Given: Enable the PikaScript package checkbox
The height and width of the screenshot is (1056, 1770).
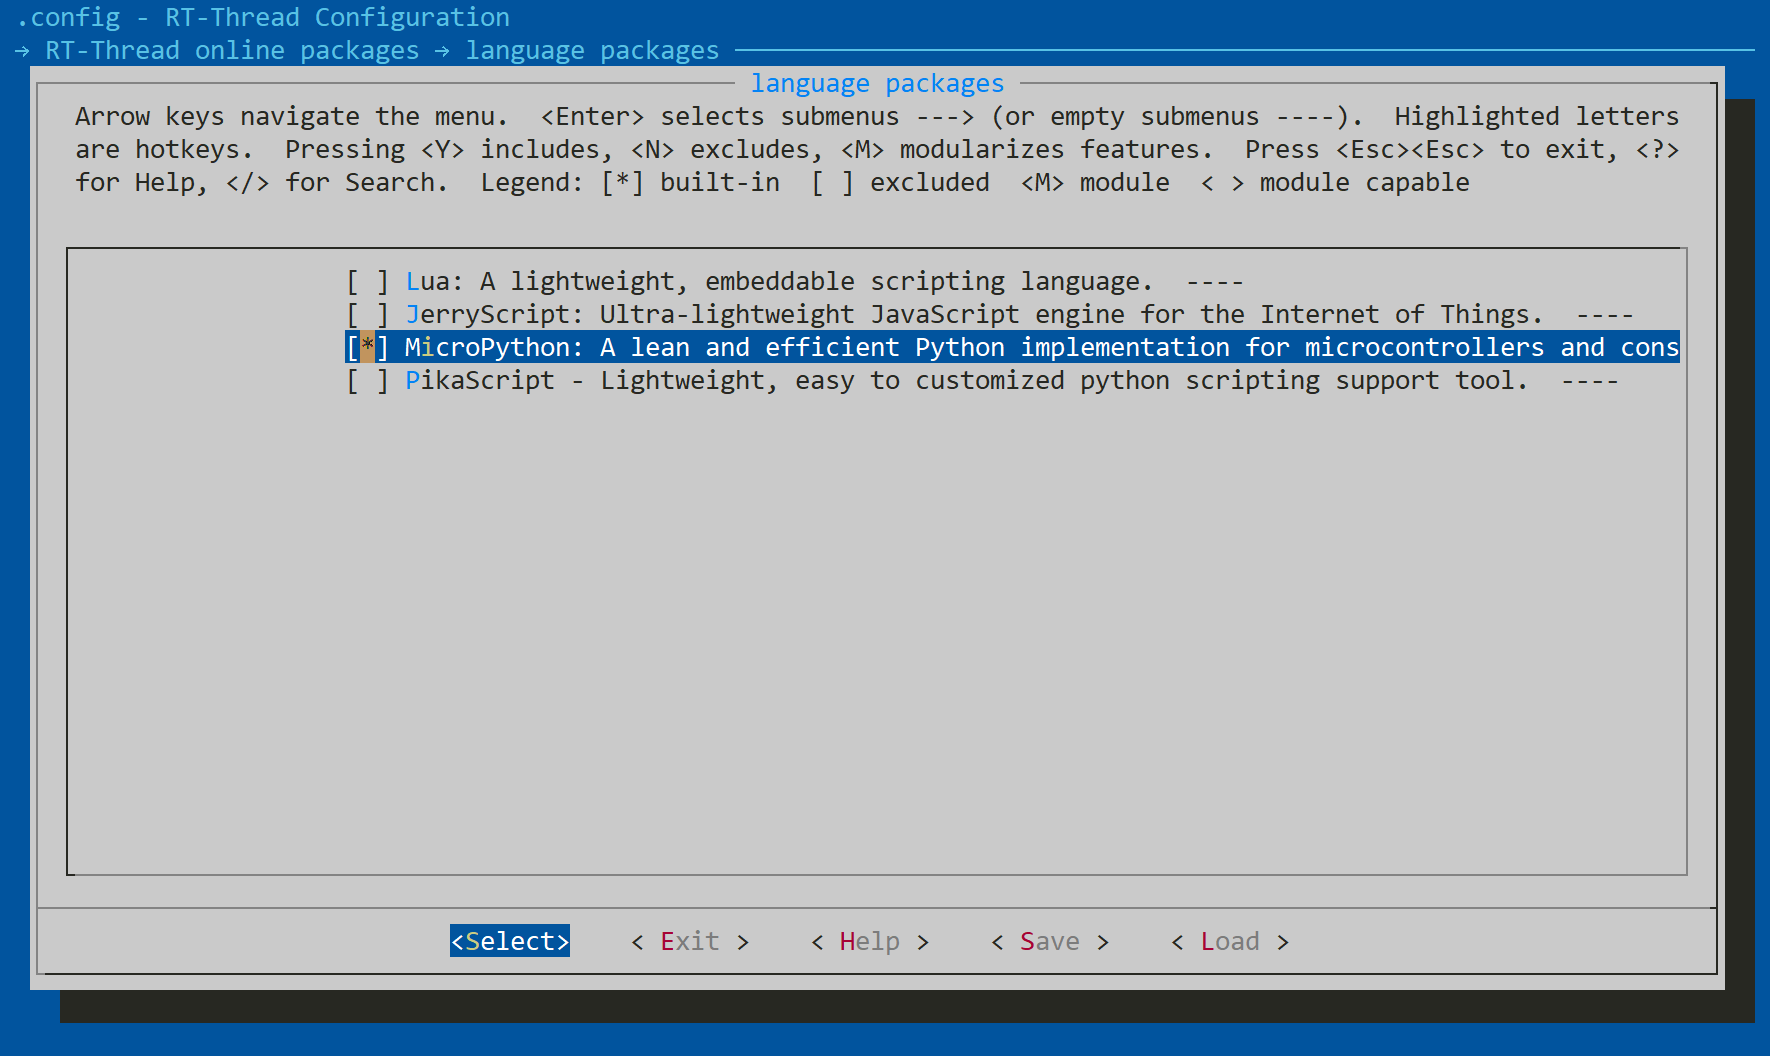Looking at the screenshot, I should click(367, 381).
